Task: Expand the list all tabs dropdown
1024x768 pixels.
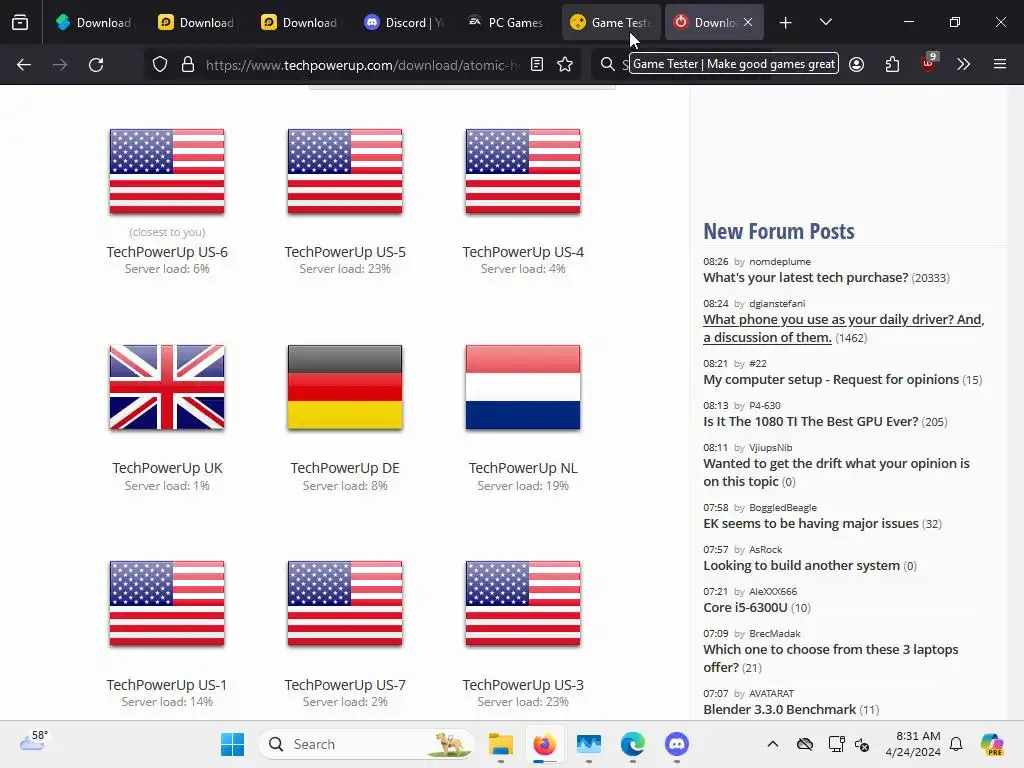Action: pyautogui.click(x=826, y=22)
